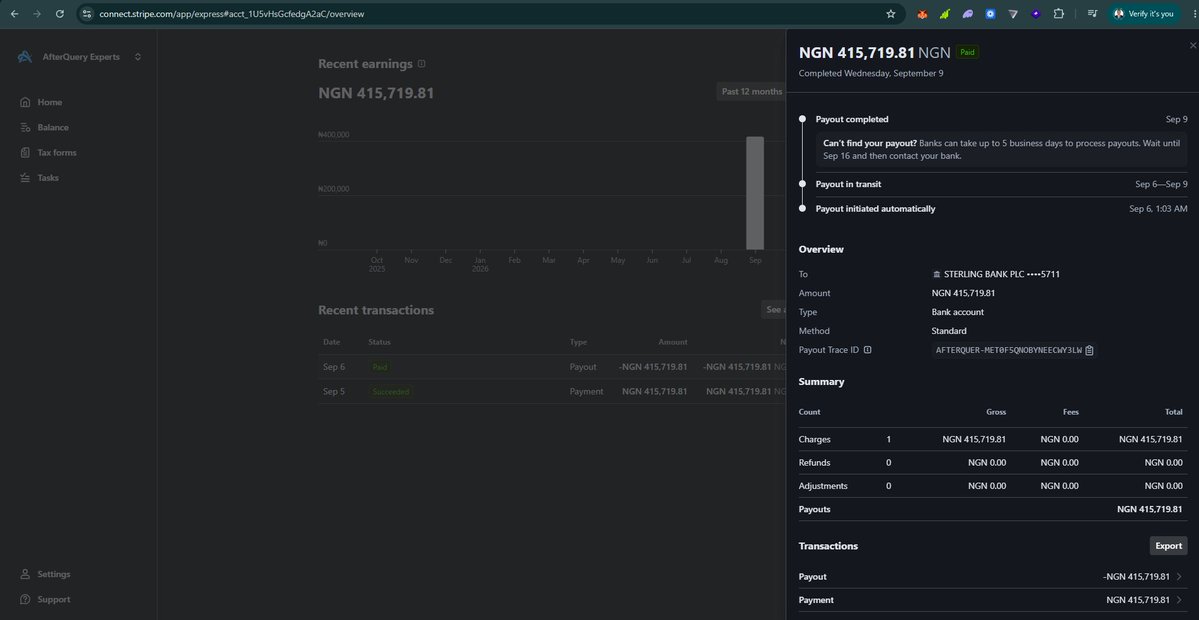The height and width of the screenshot is (620, 1199).
Task: Click the Tasks checklist icon
Action: click(x=25, y=178)
